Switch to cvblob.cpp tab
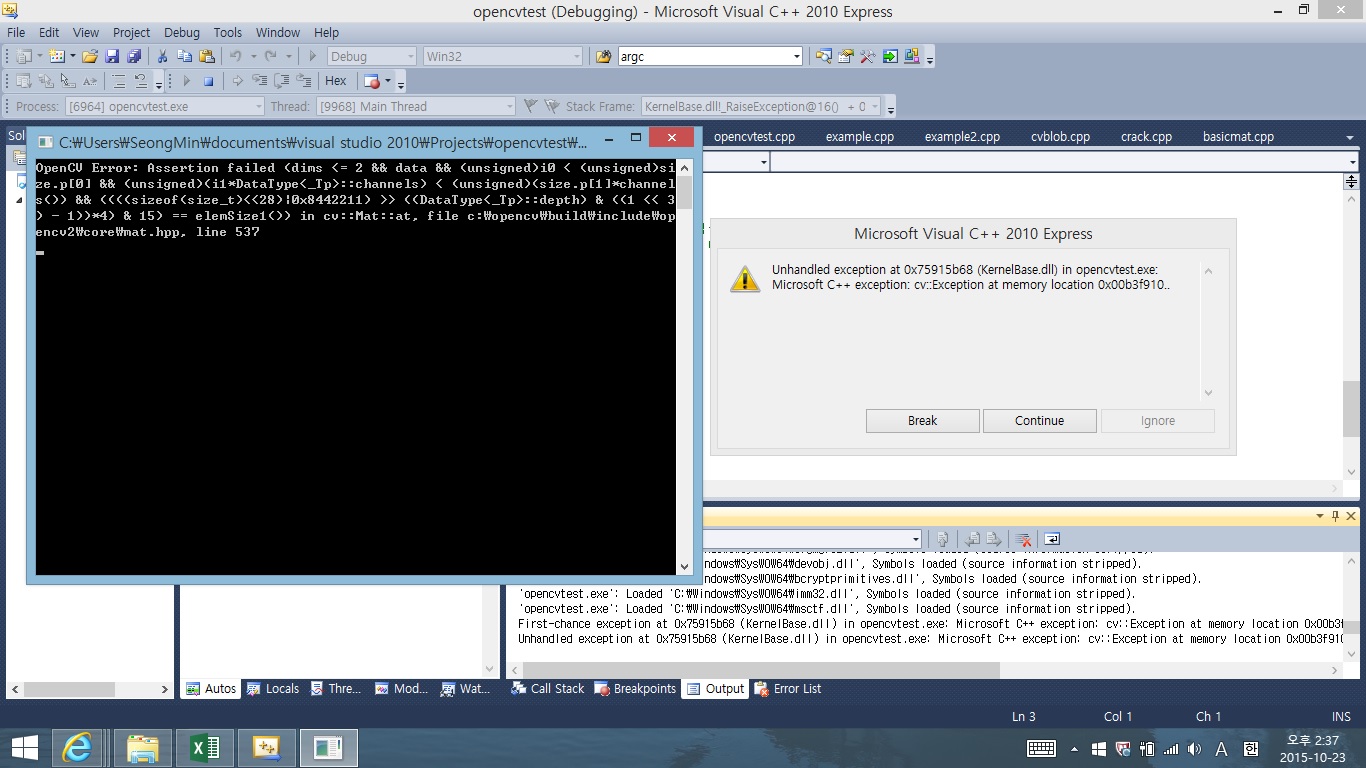 click(x=1060, y=137)
